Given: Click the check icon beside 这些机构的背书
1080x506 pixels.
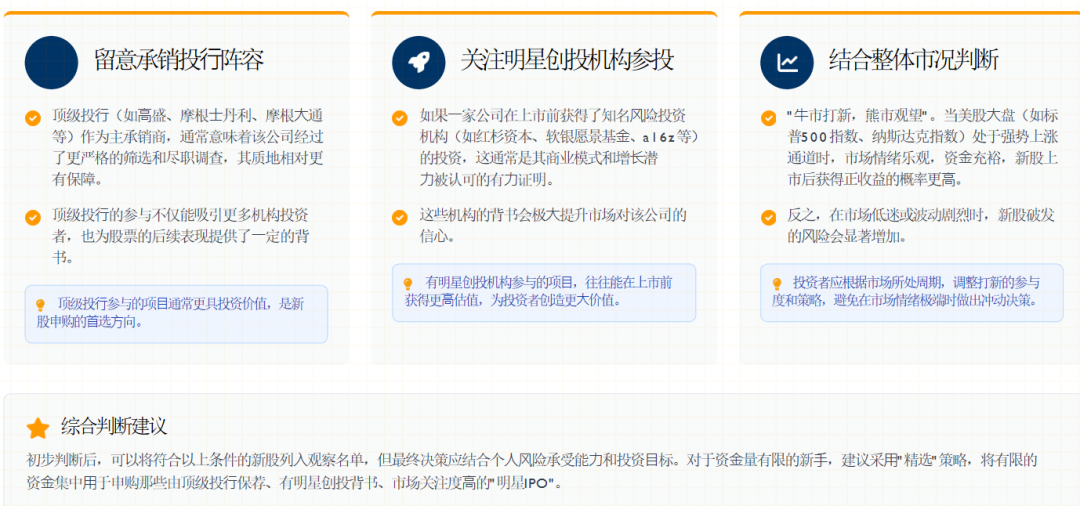Looking at the screenshot, I should pyautogui.click(x=399, y=218).
